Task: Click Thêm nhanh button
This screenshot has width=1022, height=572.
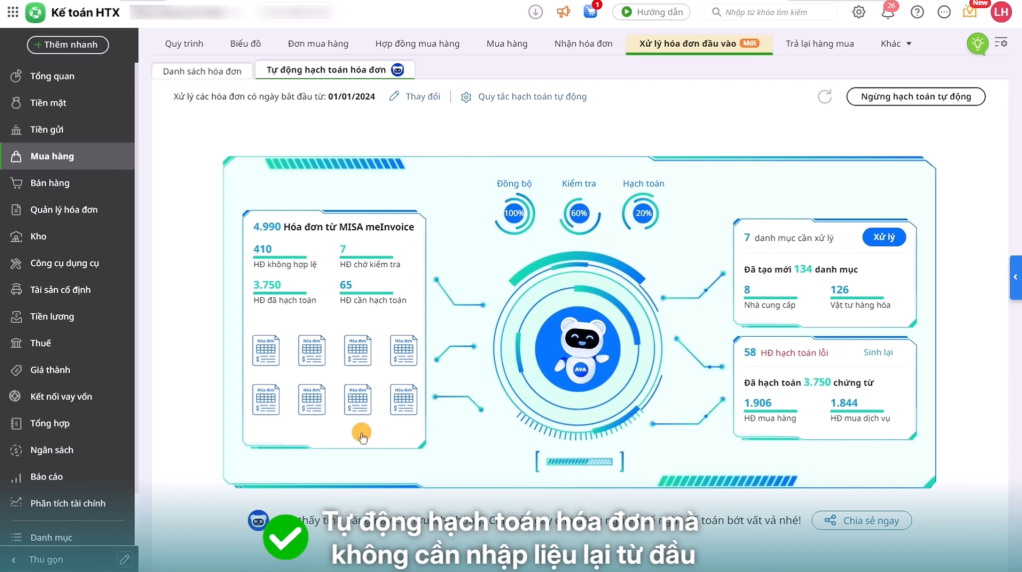Action: (68, 44)
